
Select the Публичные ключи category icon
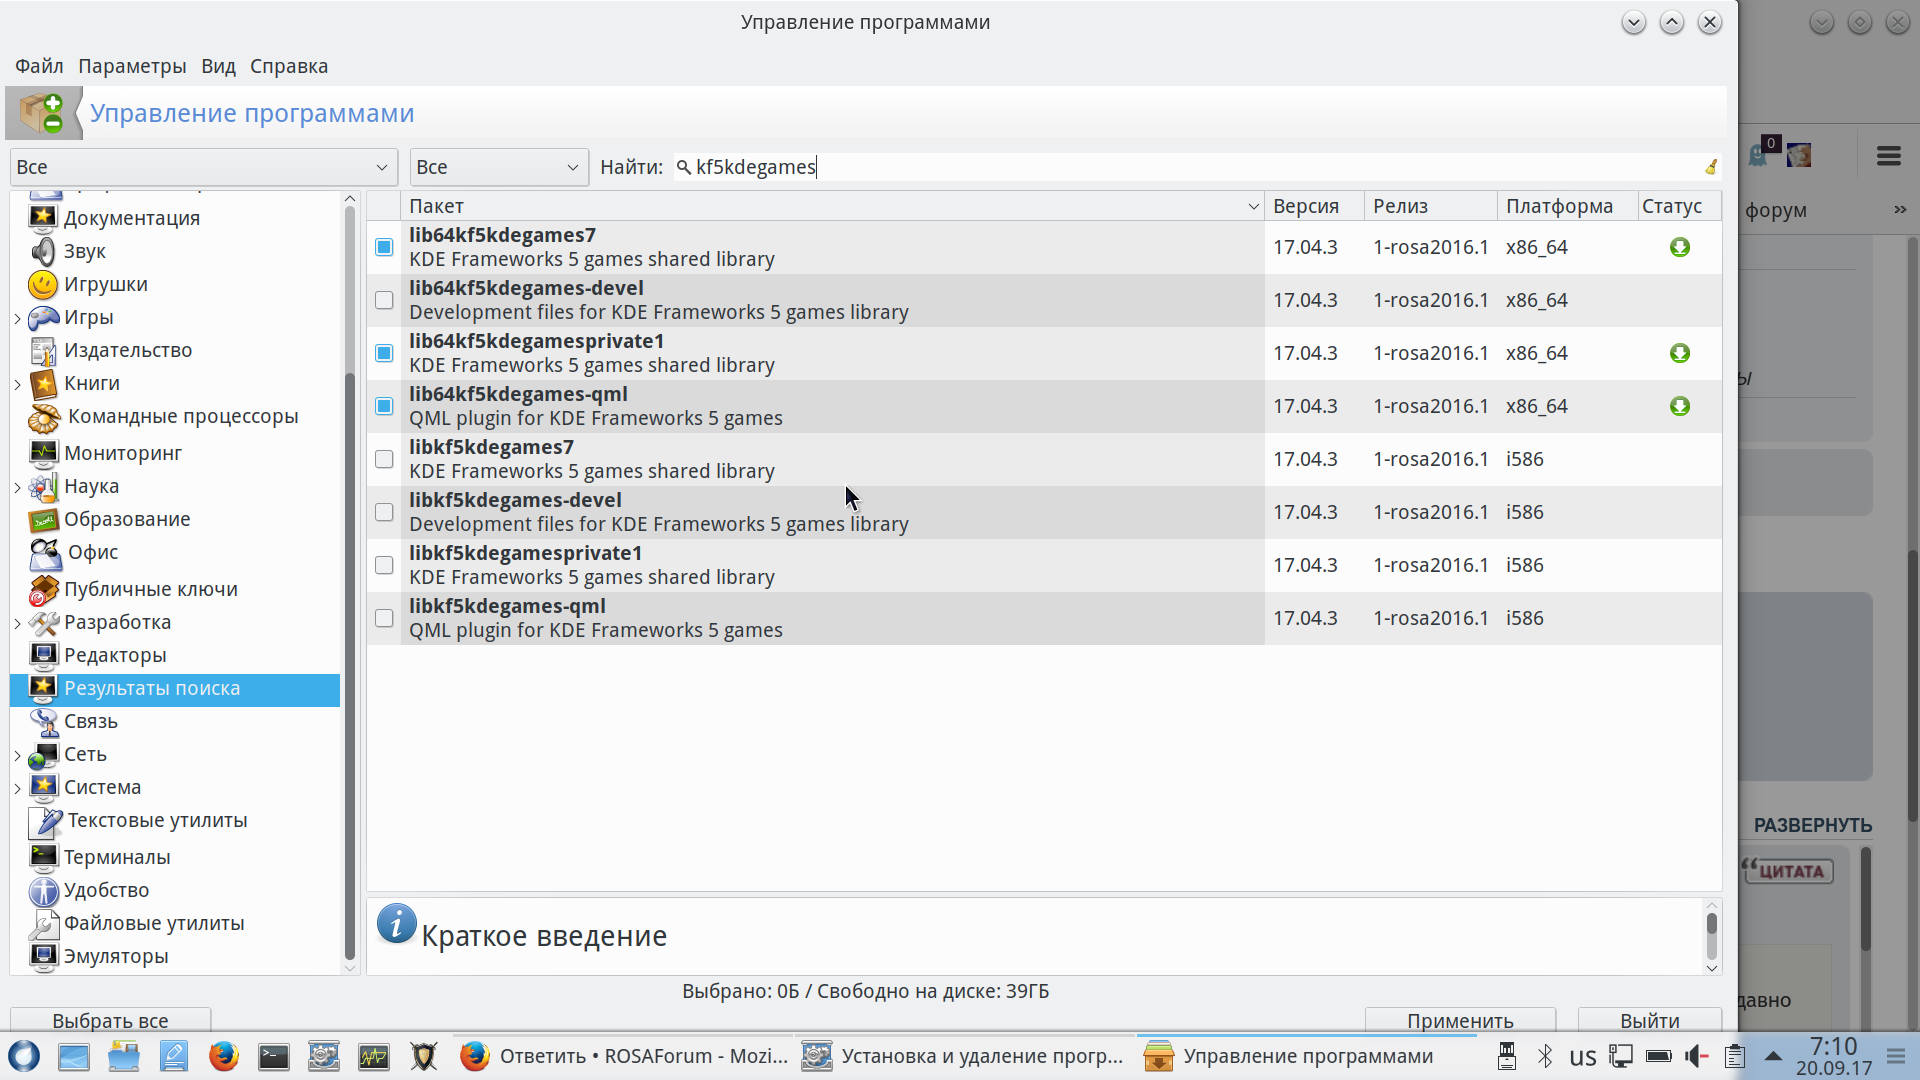[x=43, y=590]
